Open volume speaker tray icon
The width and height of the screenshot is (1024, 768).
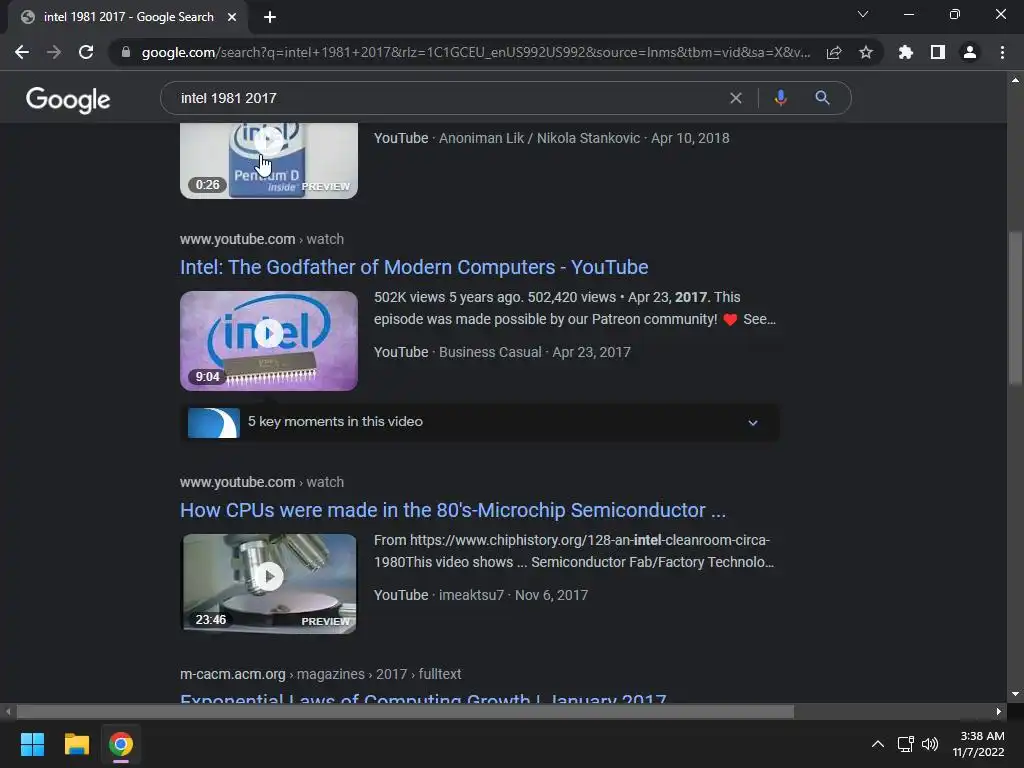(x=930, y=744)
